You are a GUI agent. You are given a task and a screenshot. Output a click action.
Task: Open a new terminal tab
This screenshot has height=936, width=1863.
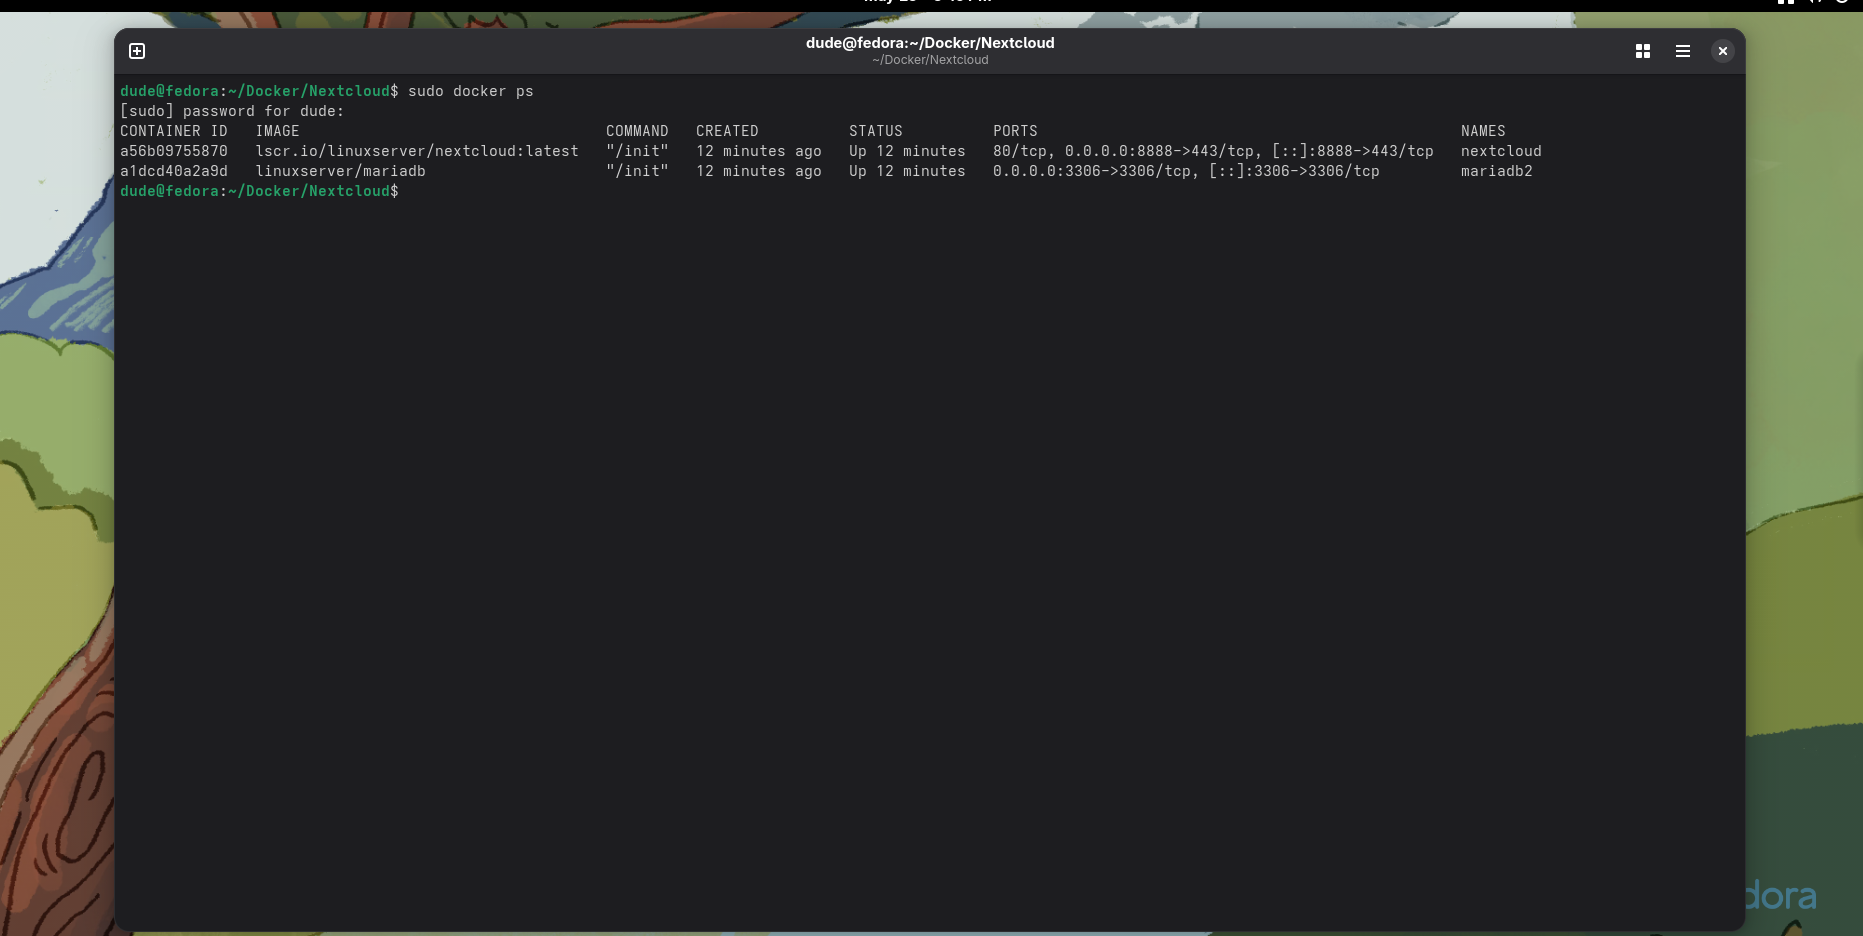click(138, 51)
